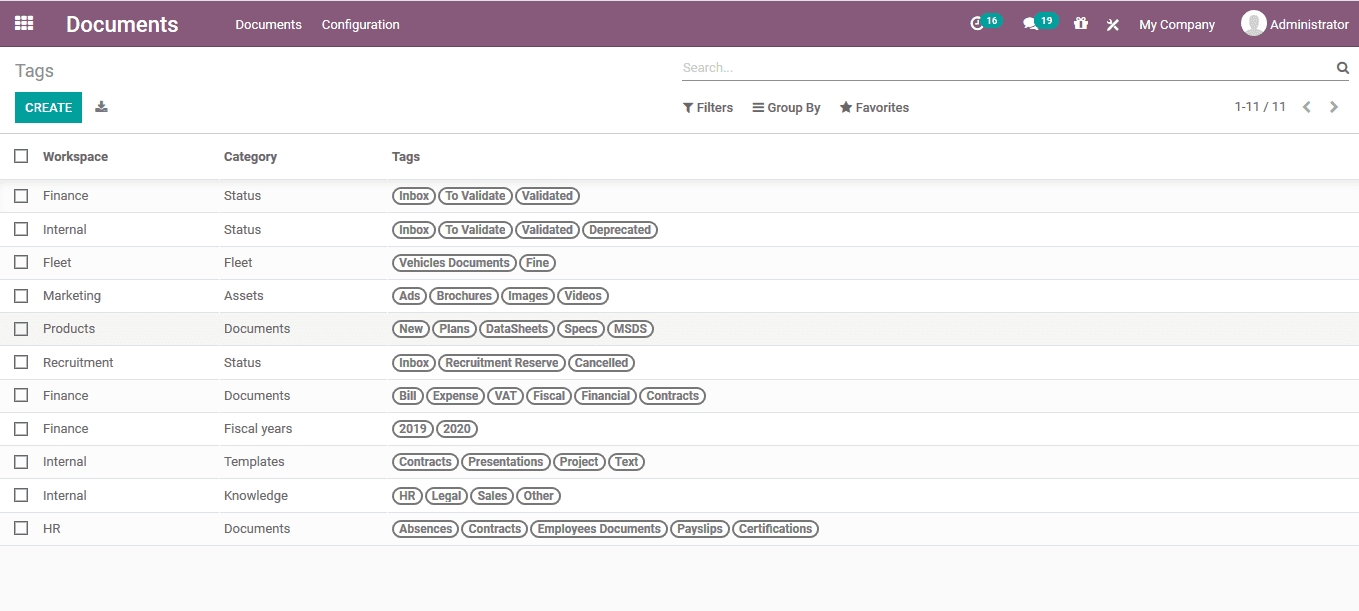Screen dimensions: 1359x611
Task: Click into the Search input field
Action: (x=1005, y=68)
